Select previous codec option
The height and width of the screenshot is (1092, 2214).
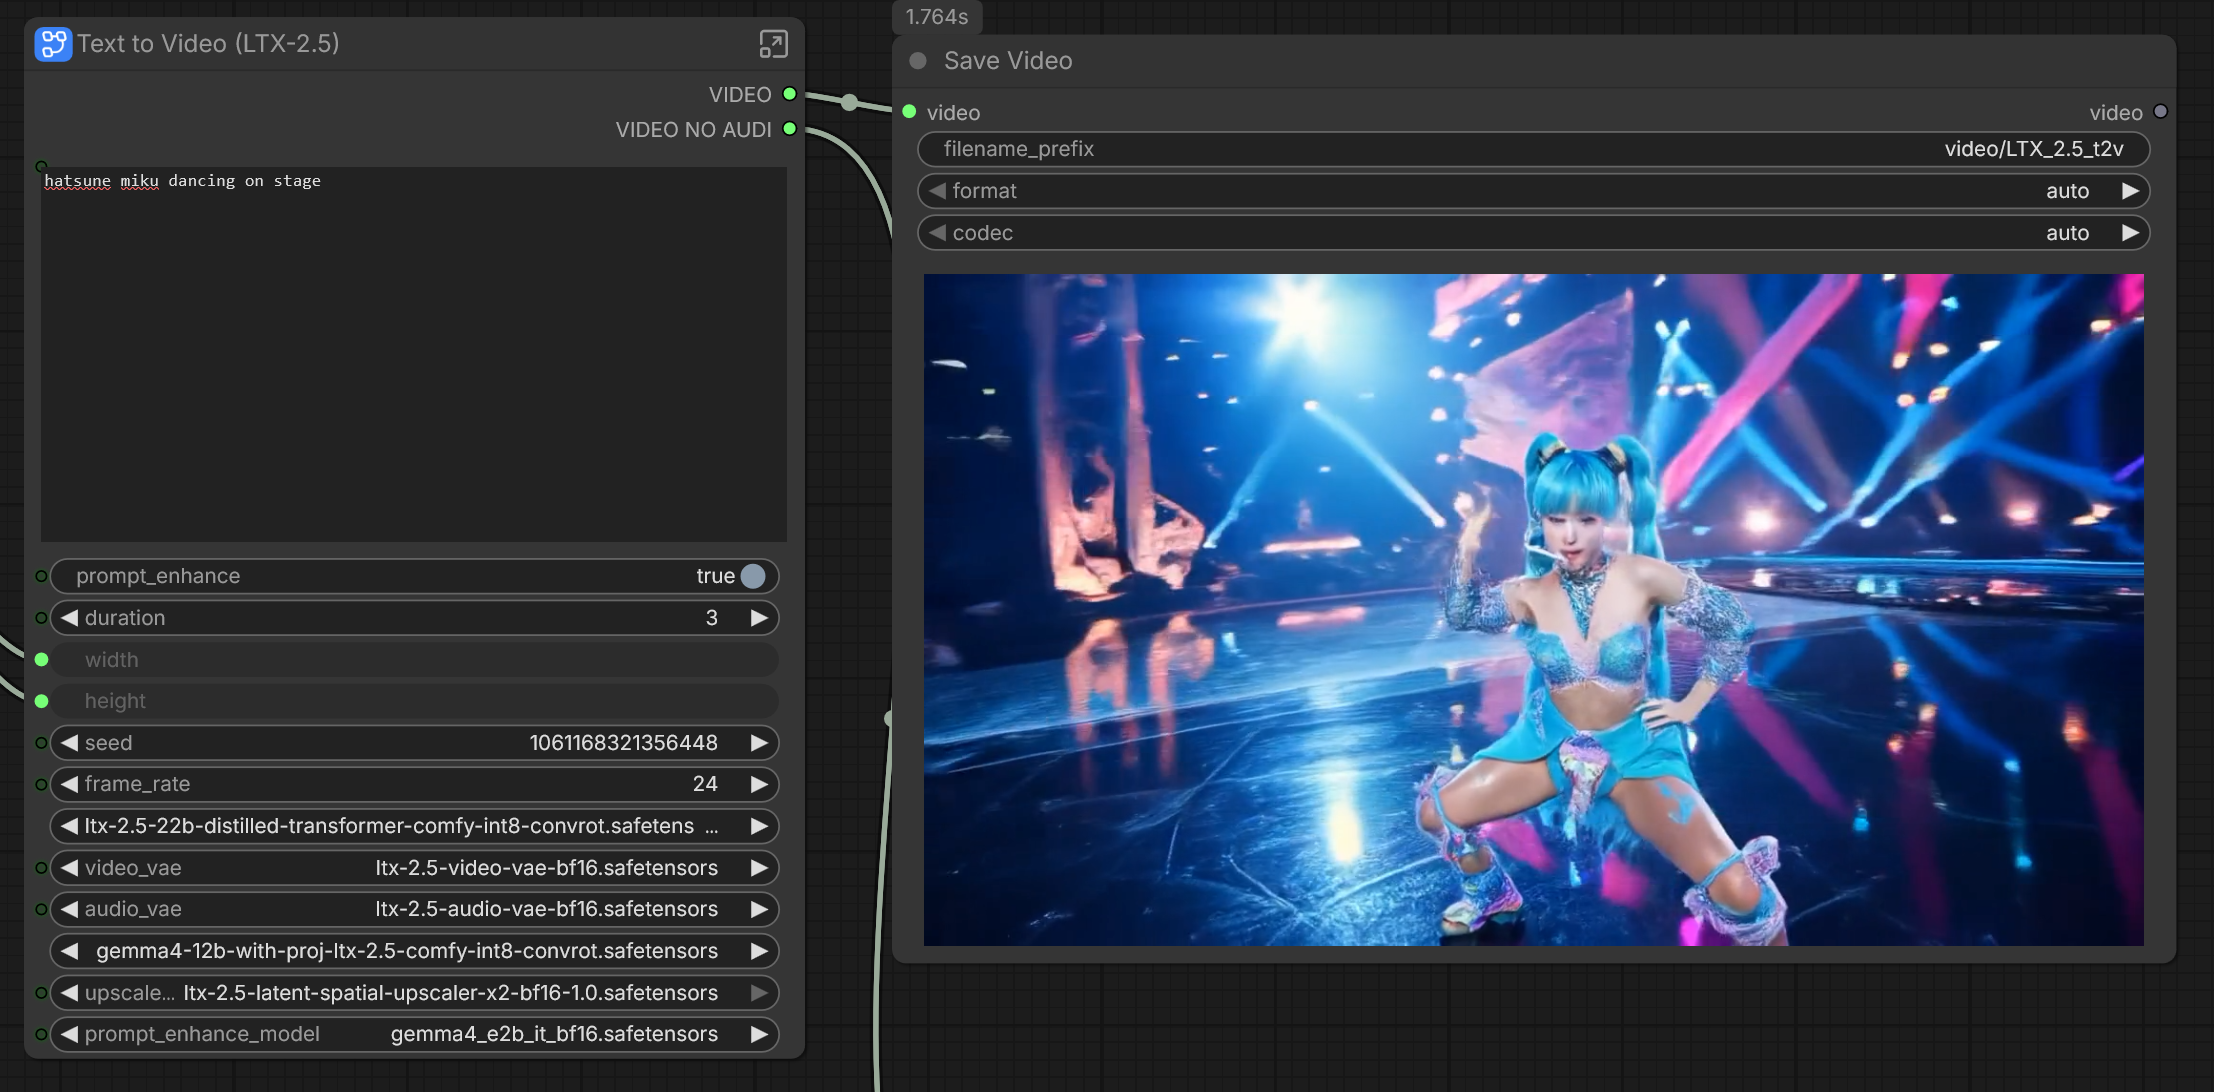pyautogui.click(x=937, y=233)
